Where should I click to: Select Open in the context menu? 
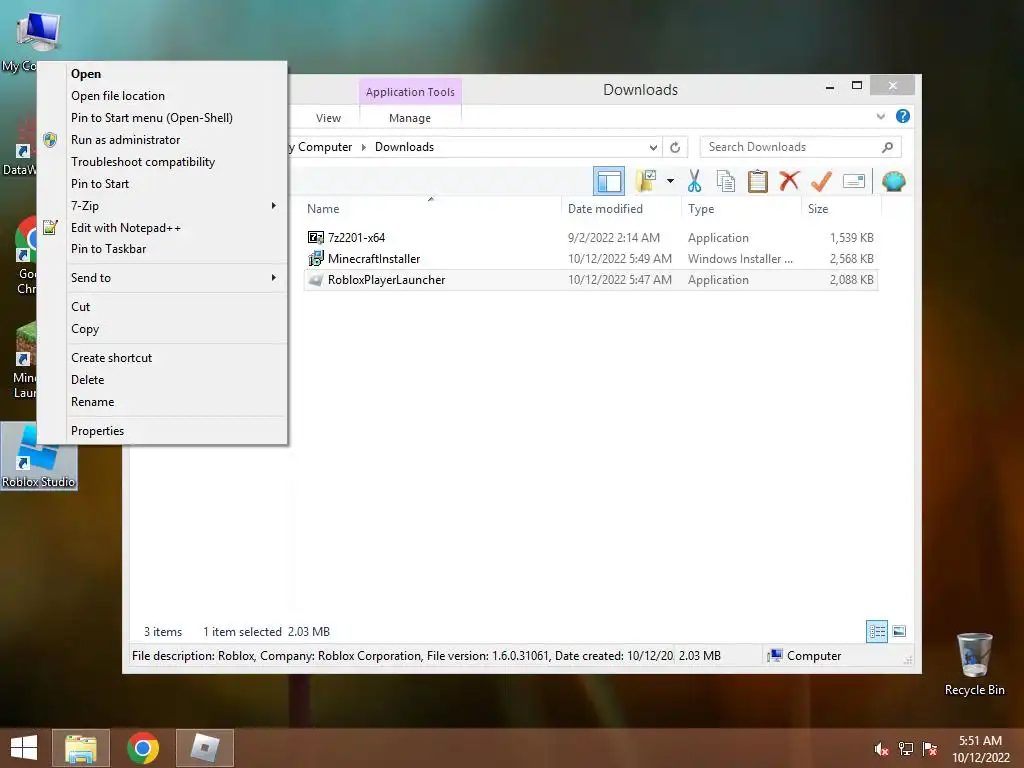click(x=163, y=74)
